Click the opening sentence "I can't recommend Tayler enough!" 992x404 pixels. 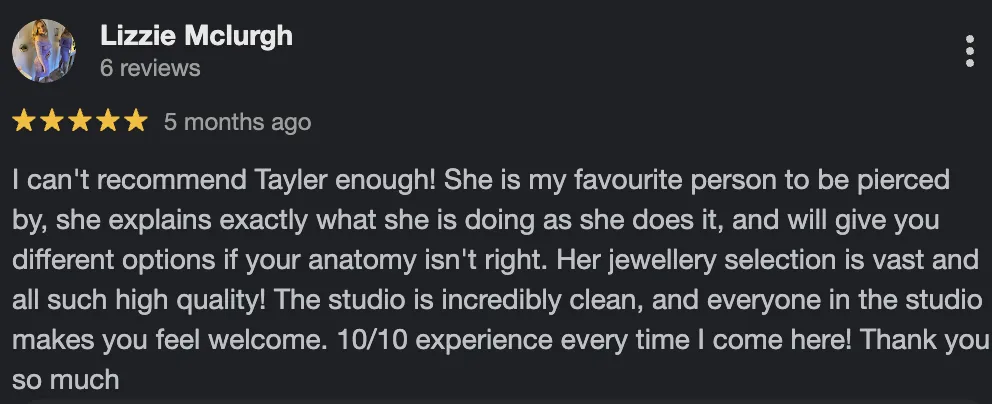pos(224,181)
